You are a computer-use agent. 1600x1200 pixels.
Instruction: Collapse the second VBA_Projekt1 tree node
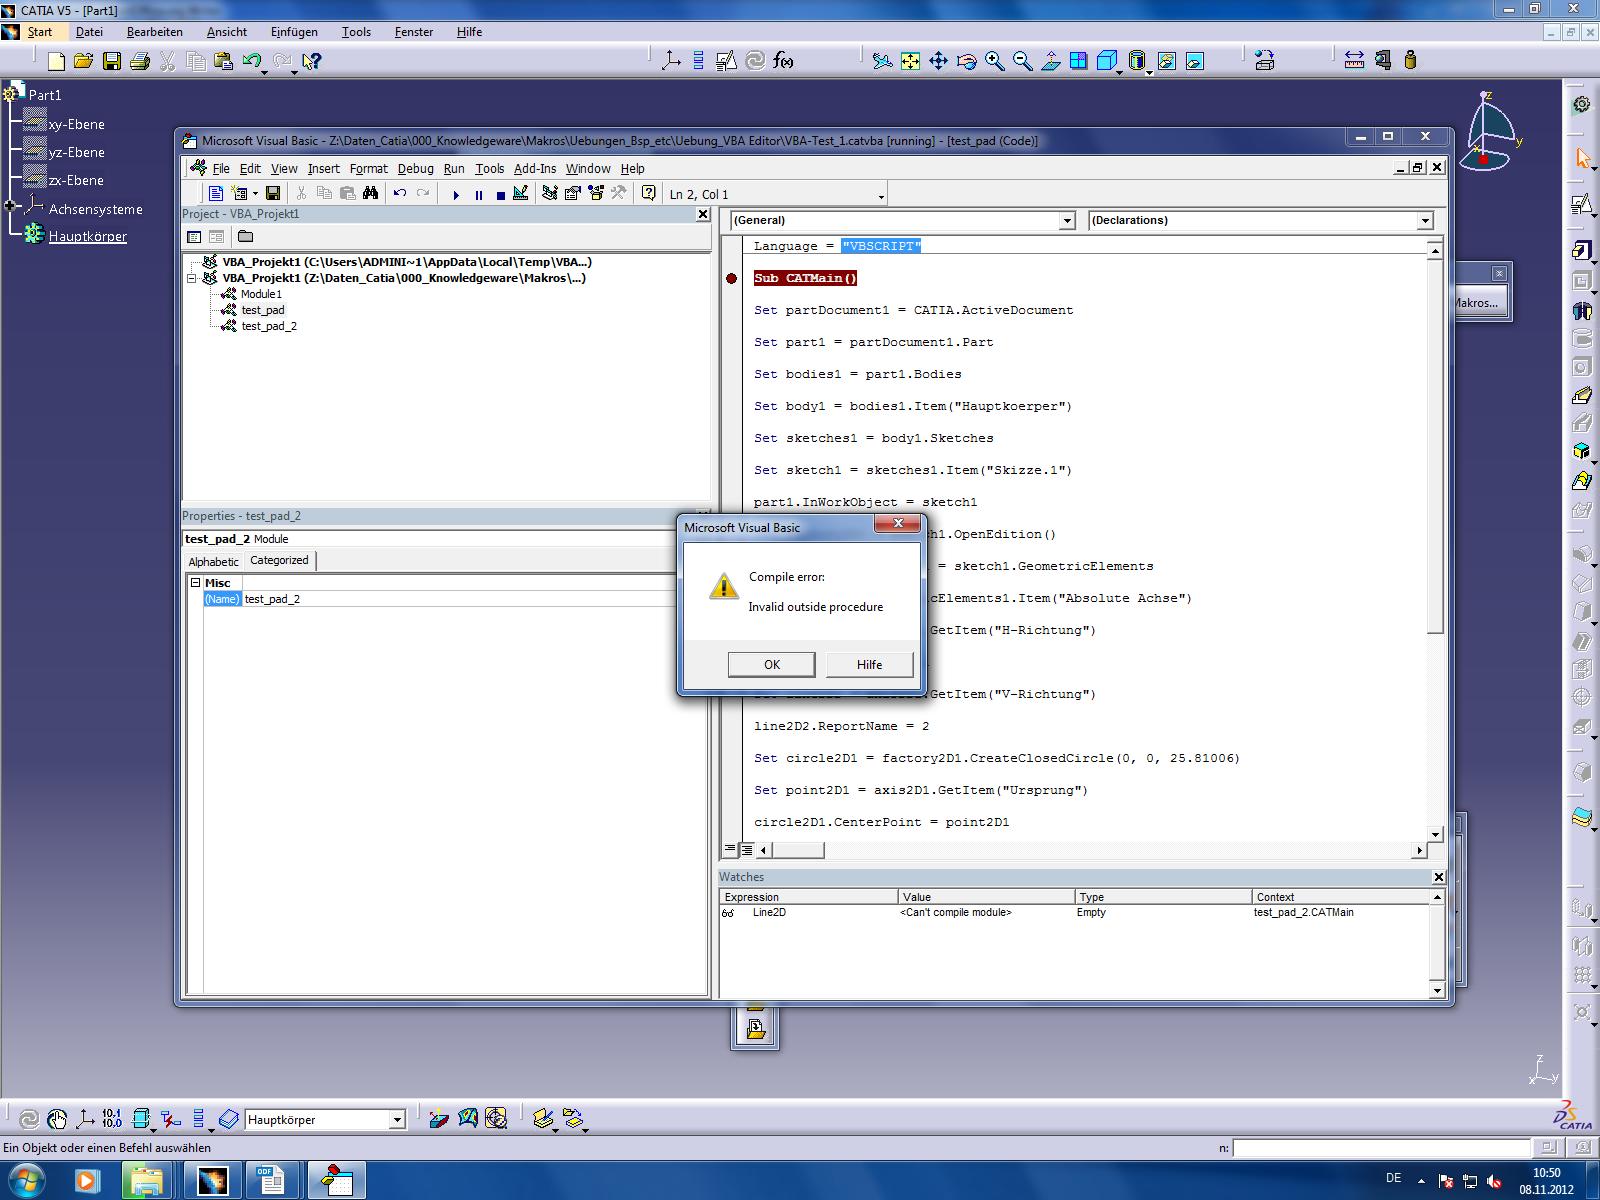(x=192, y=278)
